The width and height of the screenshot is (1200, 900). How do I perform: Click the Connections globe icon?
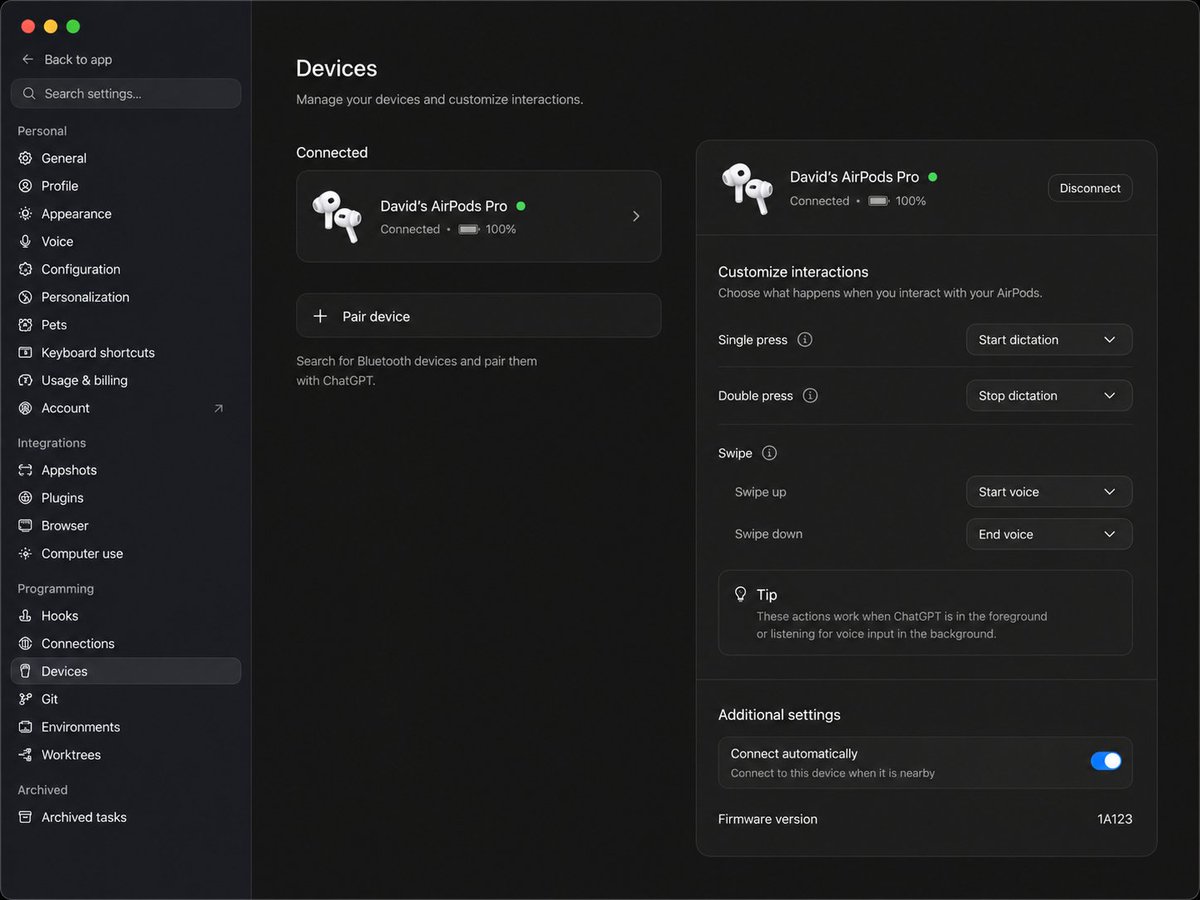click(26, 644)
